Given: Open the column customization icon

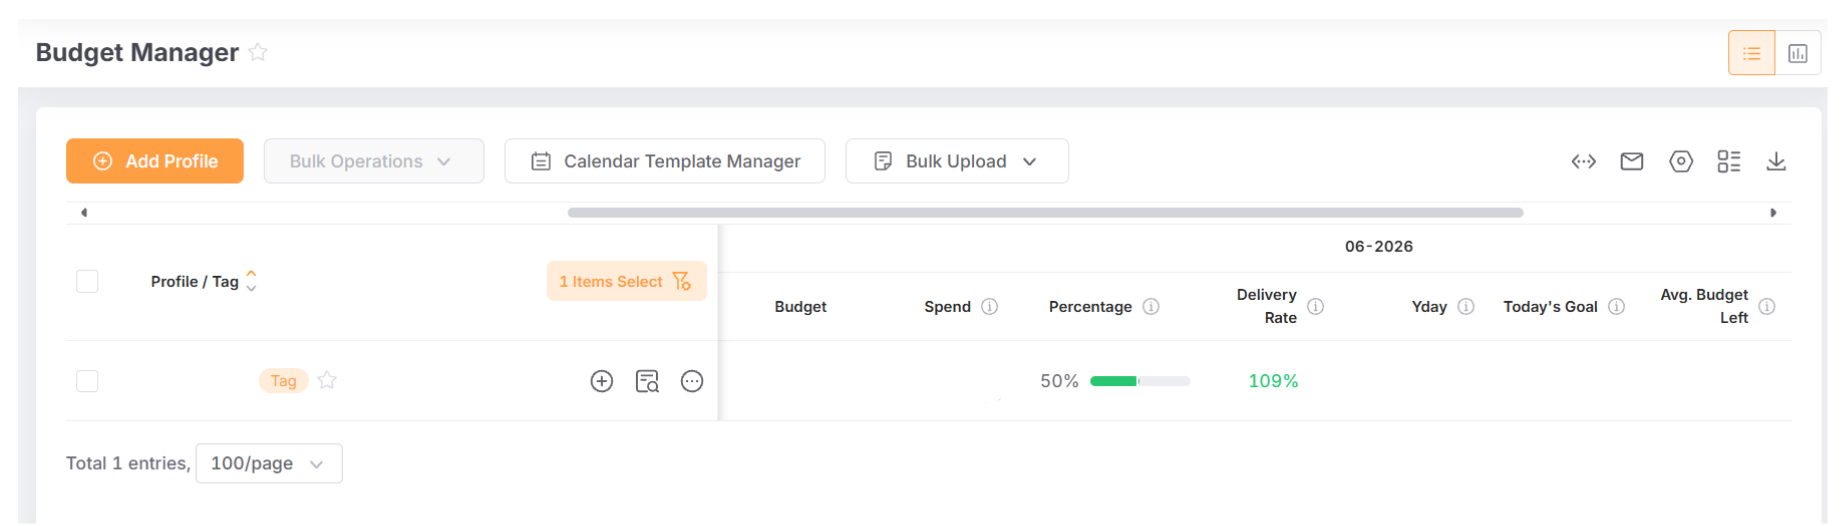Looking at the screenshot, I should click(x=1729, y=161).
